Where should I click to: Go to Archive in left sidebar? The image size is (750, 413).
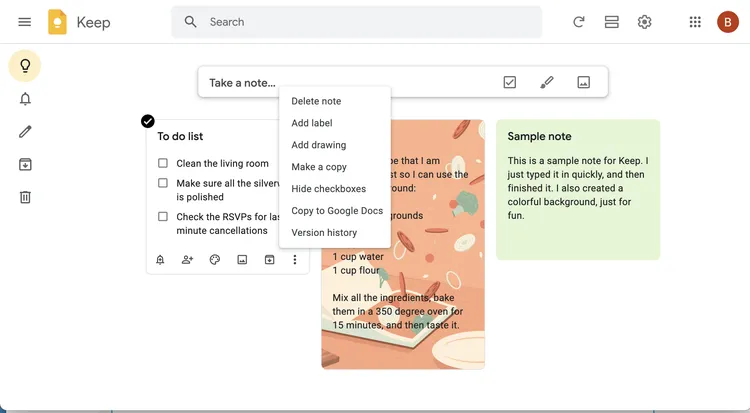[25, 164]
